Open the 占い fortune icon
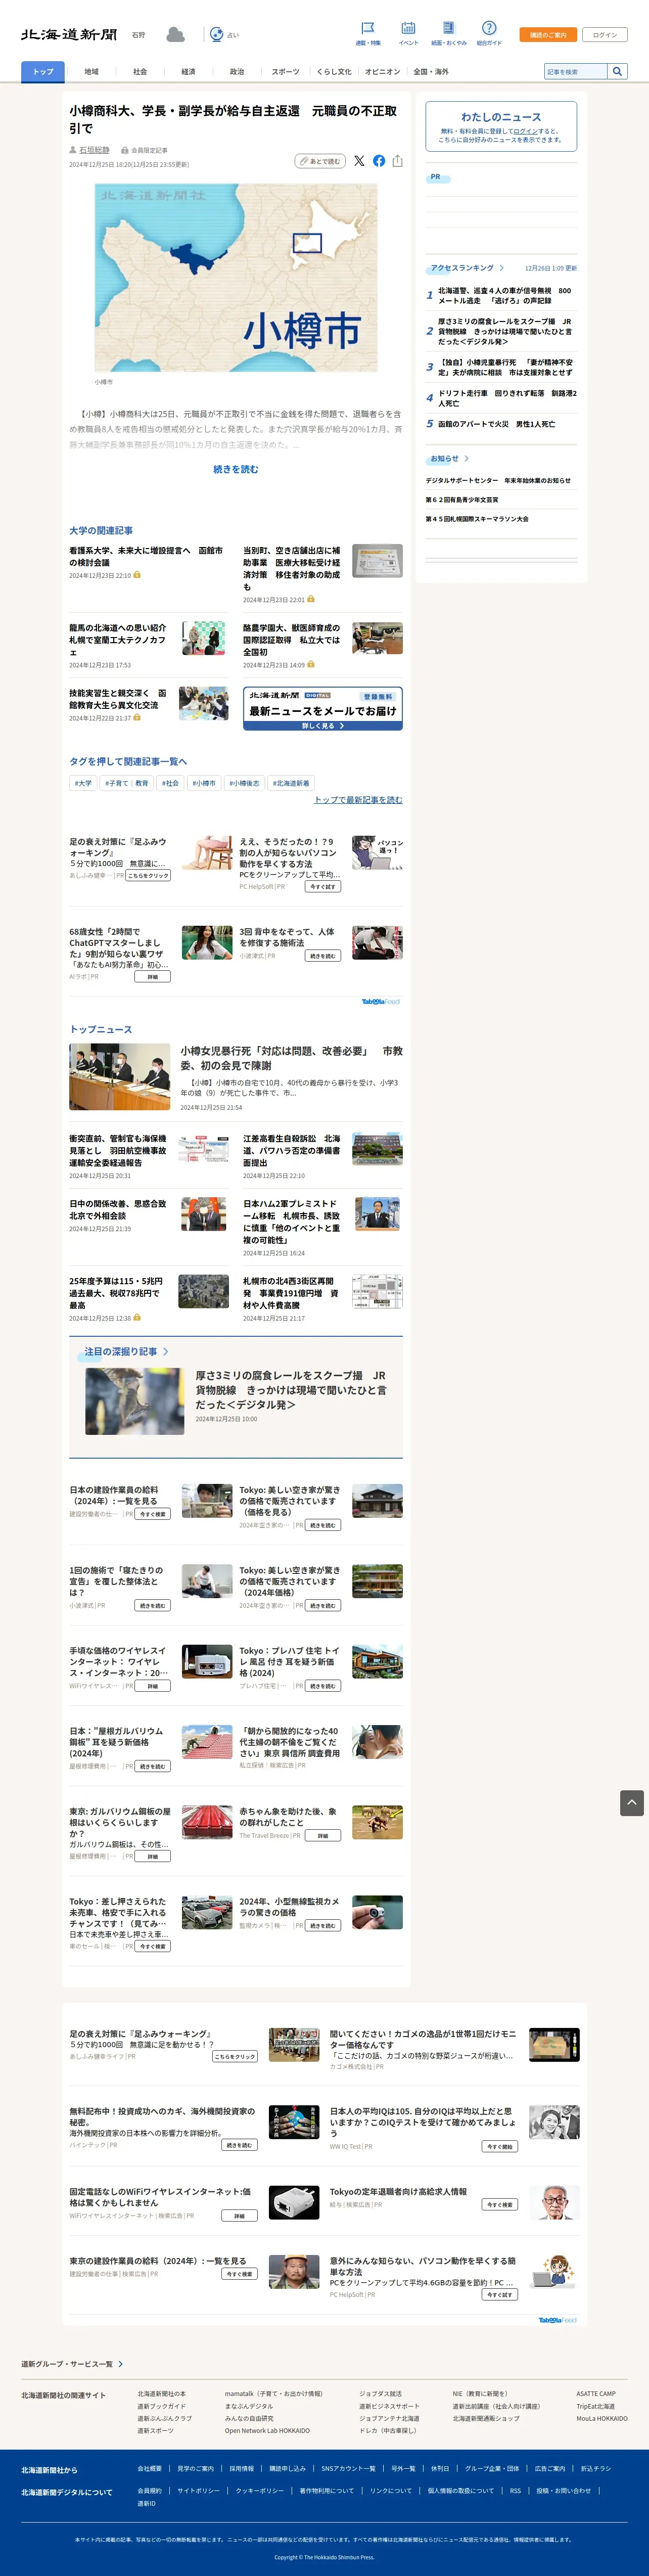 (216, 35)
